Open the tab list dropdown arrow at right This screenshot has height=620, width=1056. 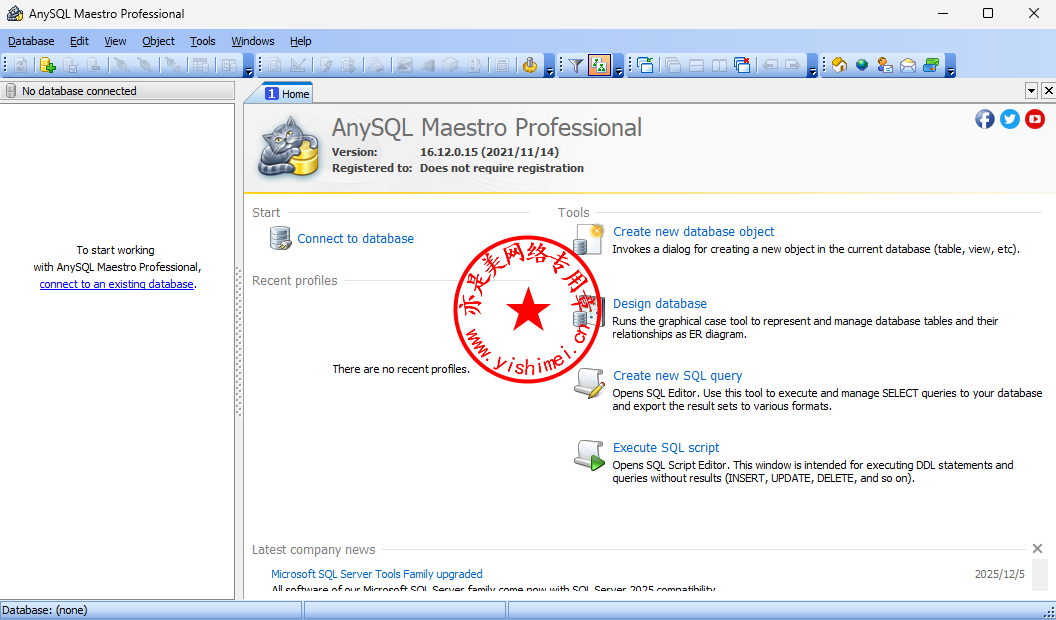1031,91
